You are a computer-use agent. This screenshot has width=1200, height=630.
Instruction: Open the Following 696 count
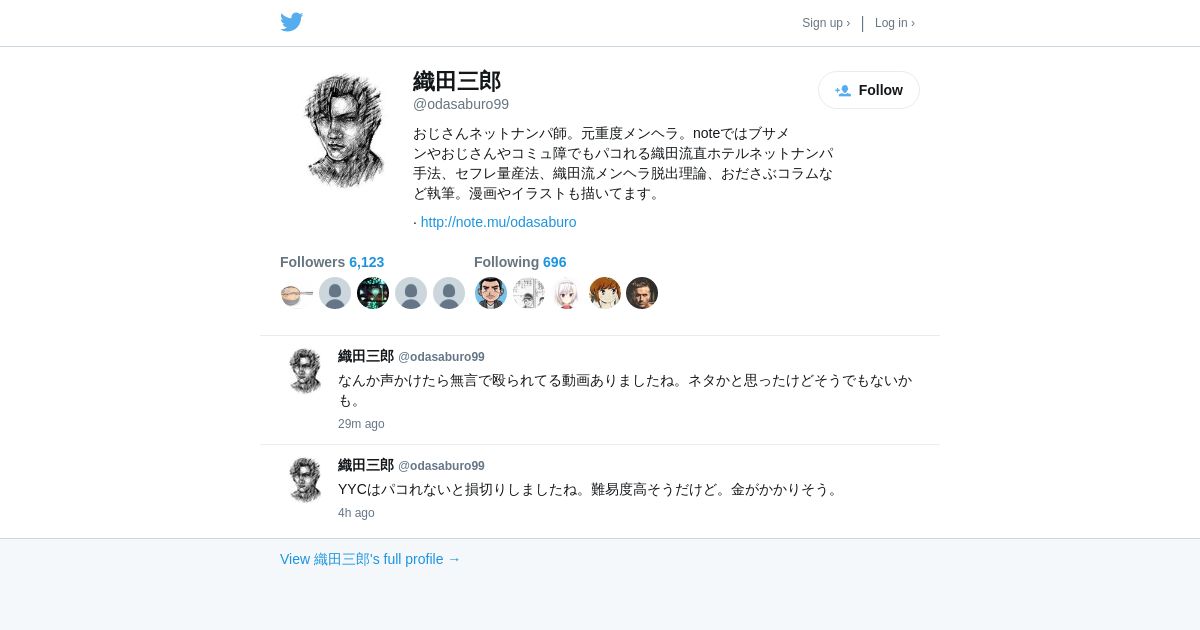click(520, 262)
